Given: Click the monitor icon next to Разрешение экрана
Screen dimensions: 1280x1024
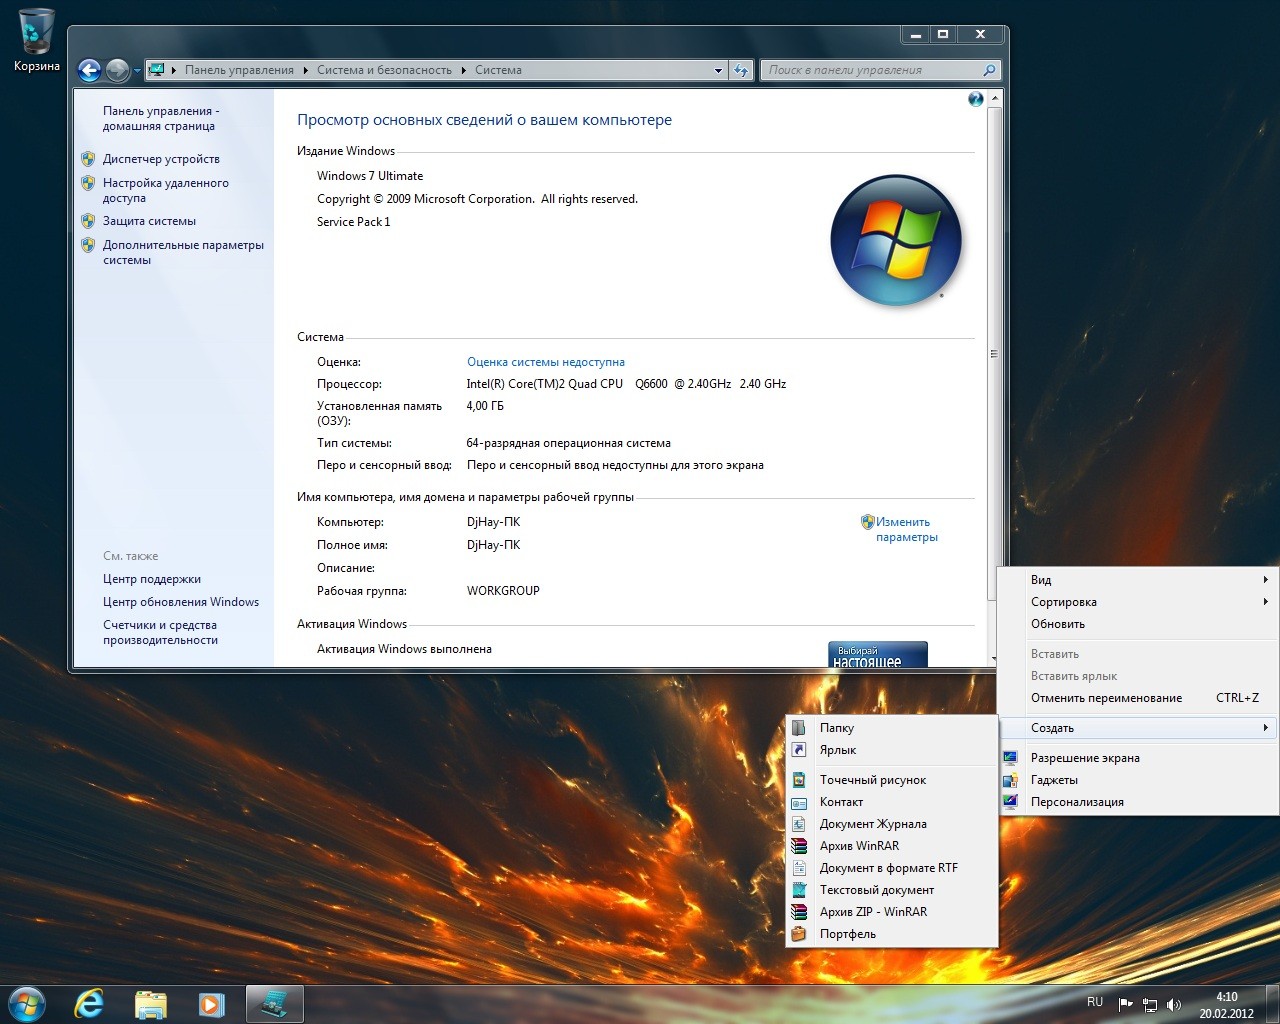Looking at the screenshot, I should (1010, 758).
